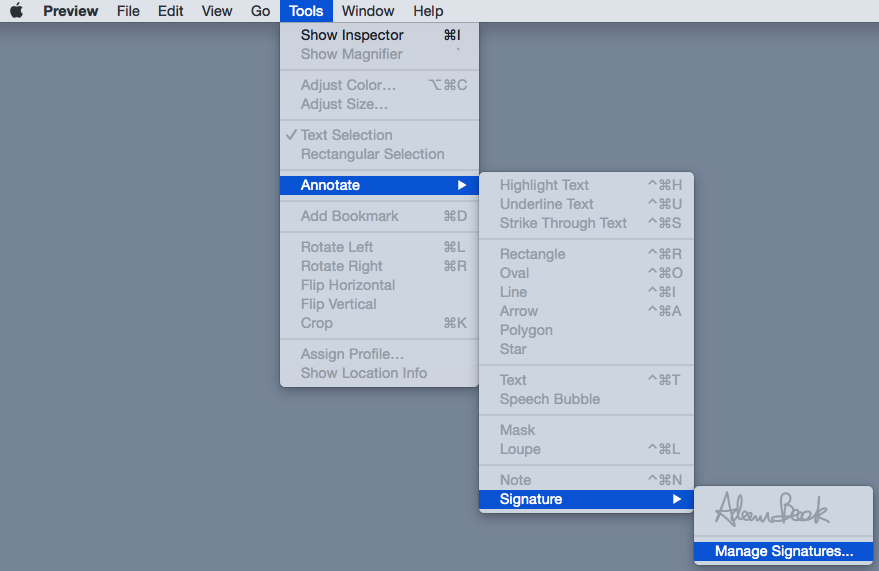Choose Show Inspector
The width and height of the screenshot is (879, 571).
[x=380, y=35]
